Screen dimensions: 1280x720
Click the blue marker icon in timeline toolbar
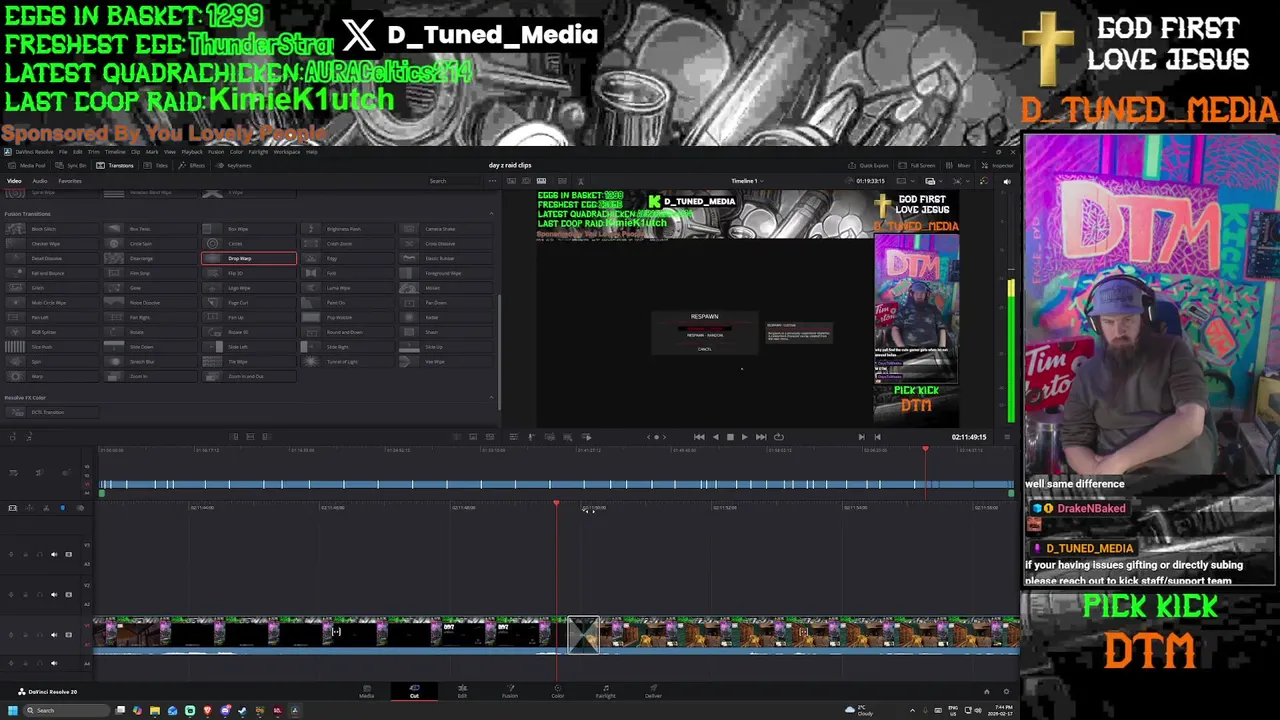(61, 508)
